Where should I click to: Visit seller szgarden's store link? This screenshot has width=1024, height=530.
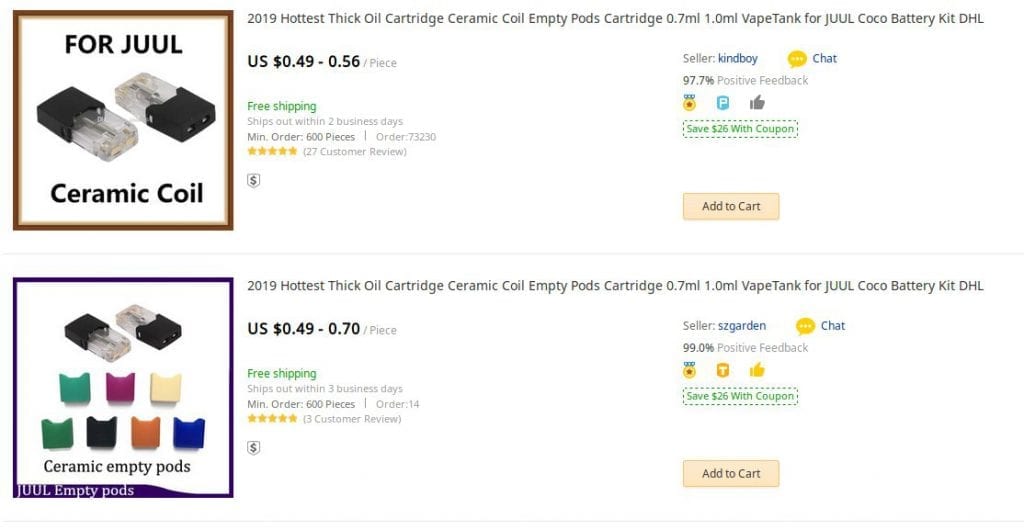coord(741,326)
